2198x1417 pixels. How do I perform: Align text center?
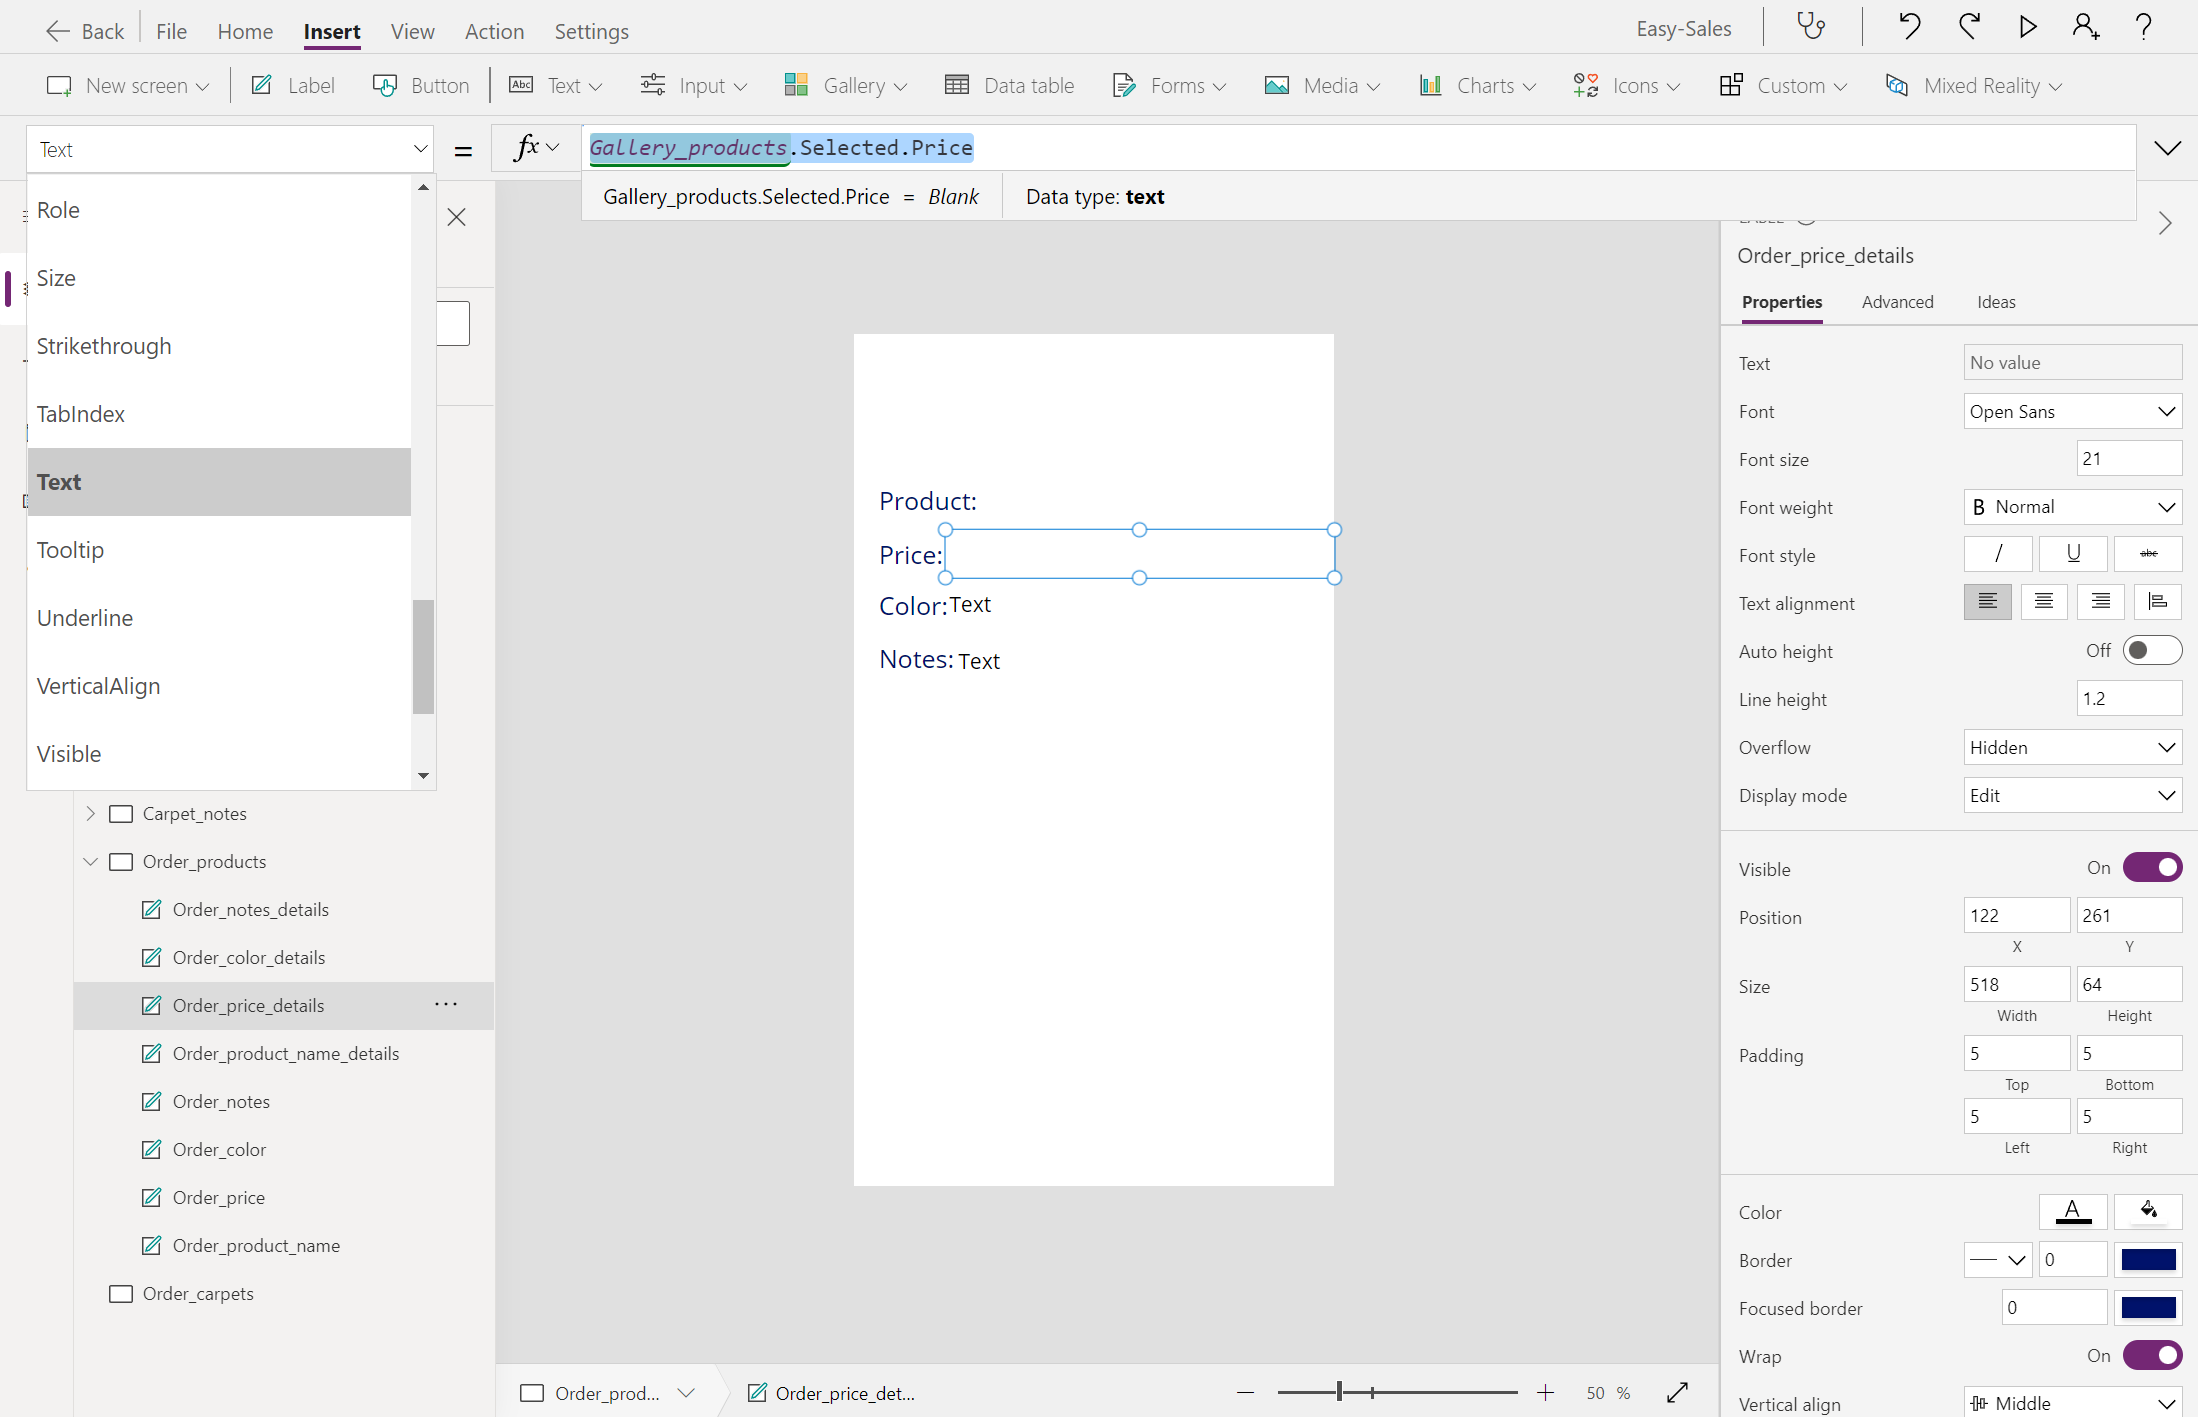(x=2044, y=602)
